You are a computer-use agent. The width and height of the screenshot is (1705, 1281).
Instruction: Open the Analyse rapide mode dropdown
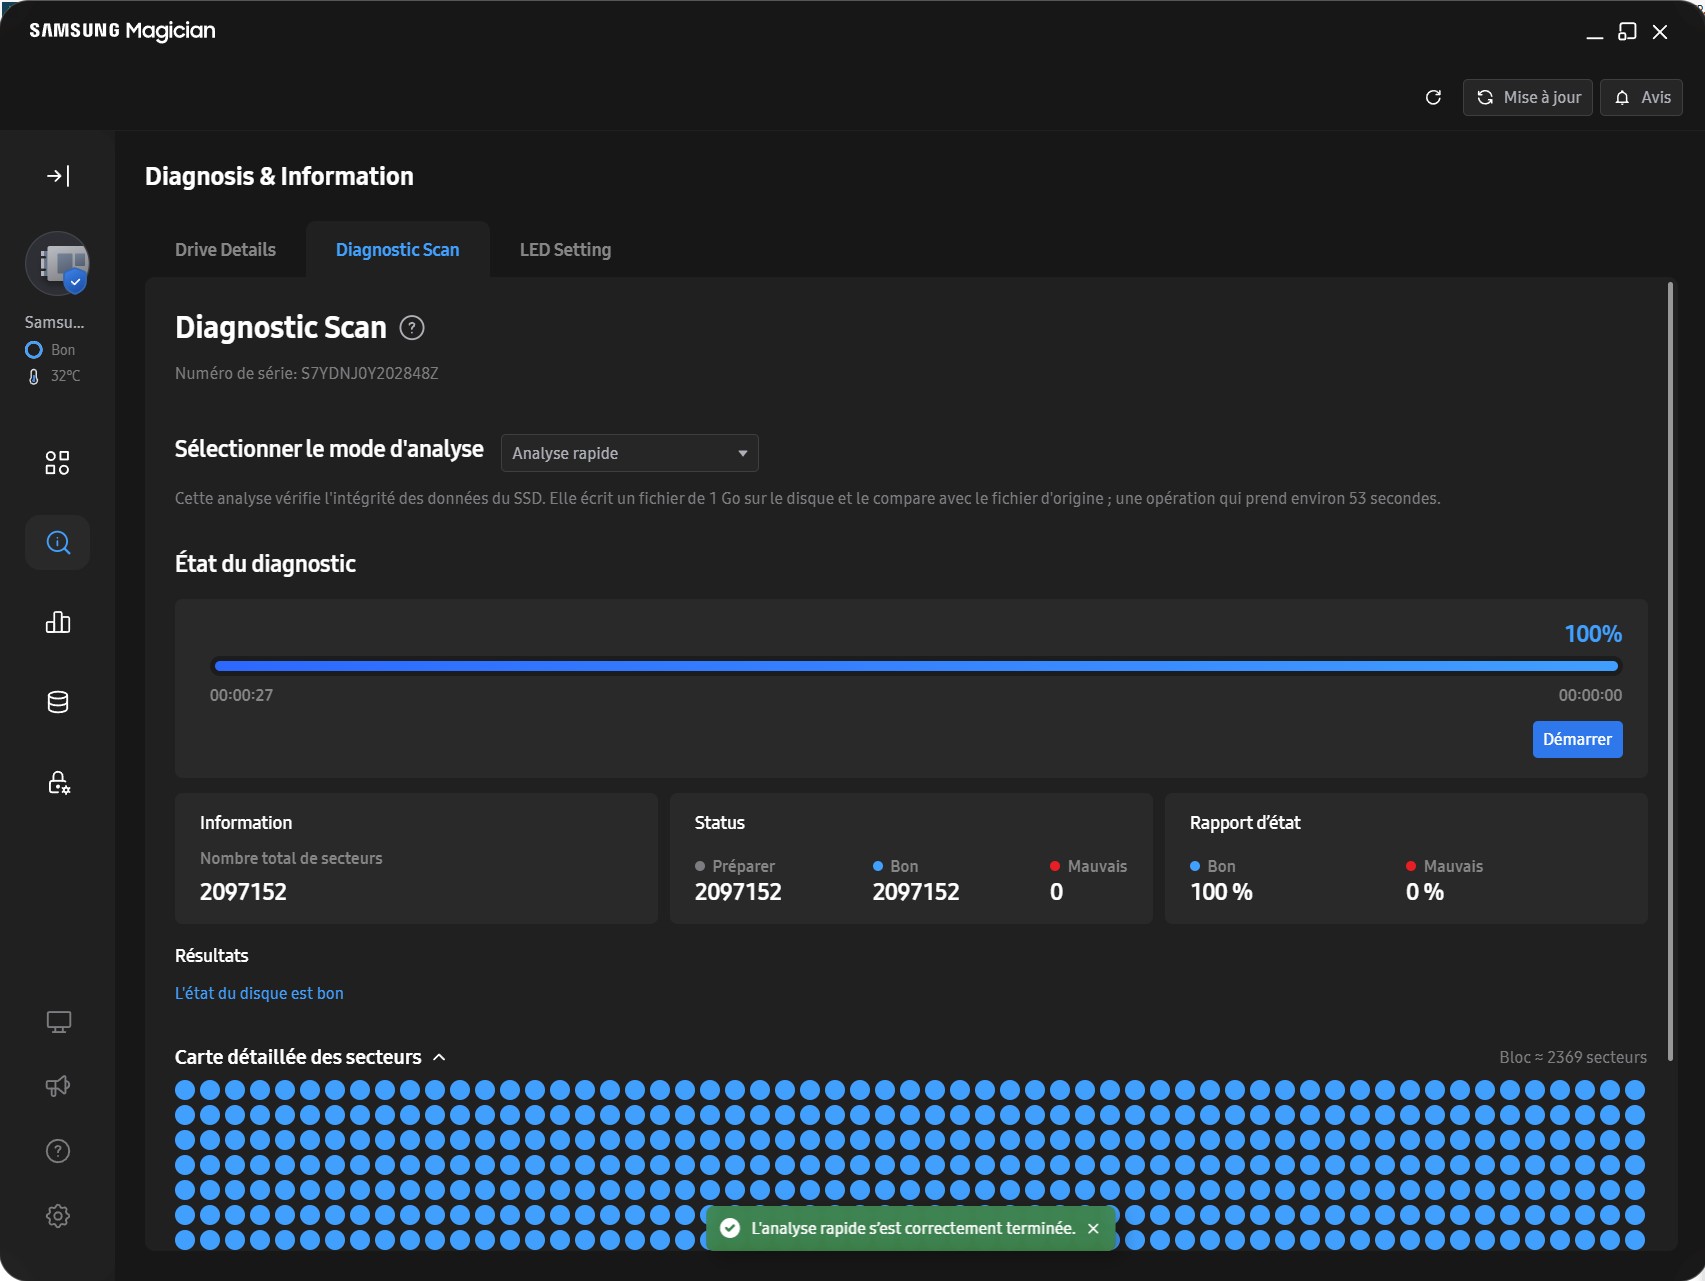[x=629, y=453]
